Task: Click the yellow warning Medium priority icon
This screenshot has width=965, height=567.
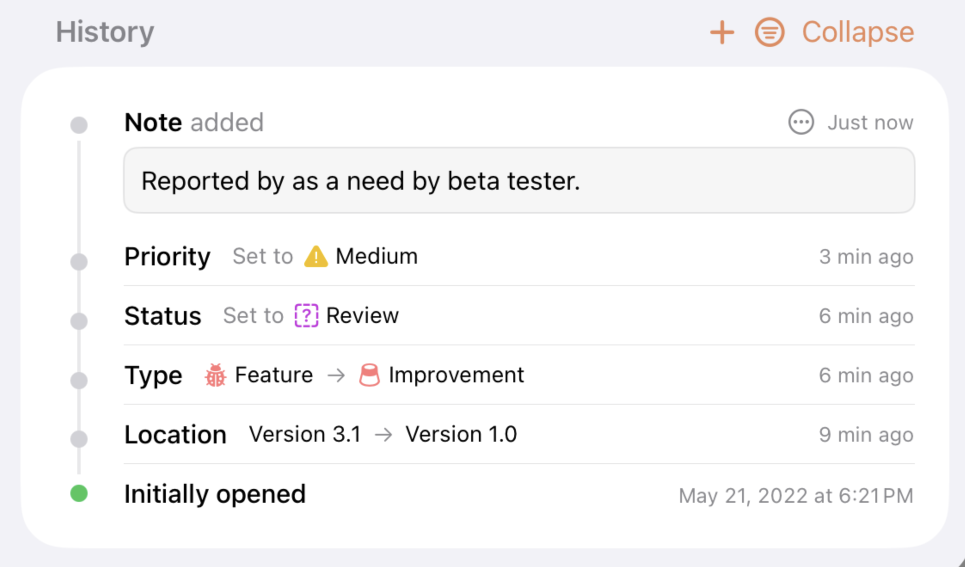Action: (x=316, y=256)
